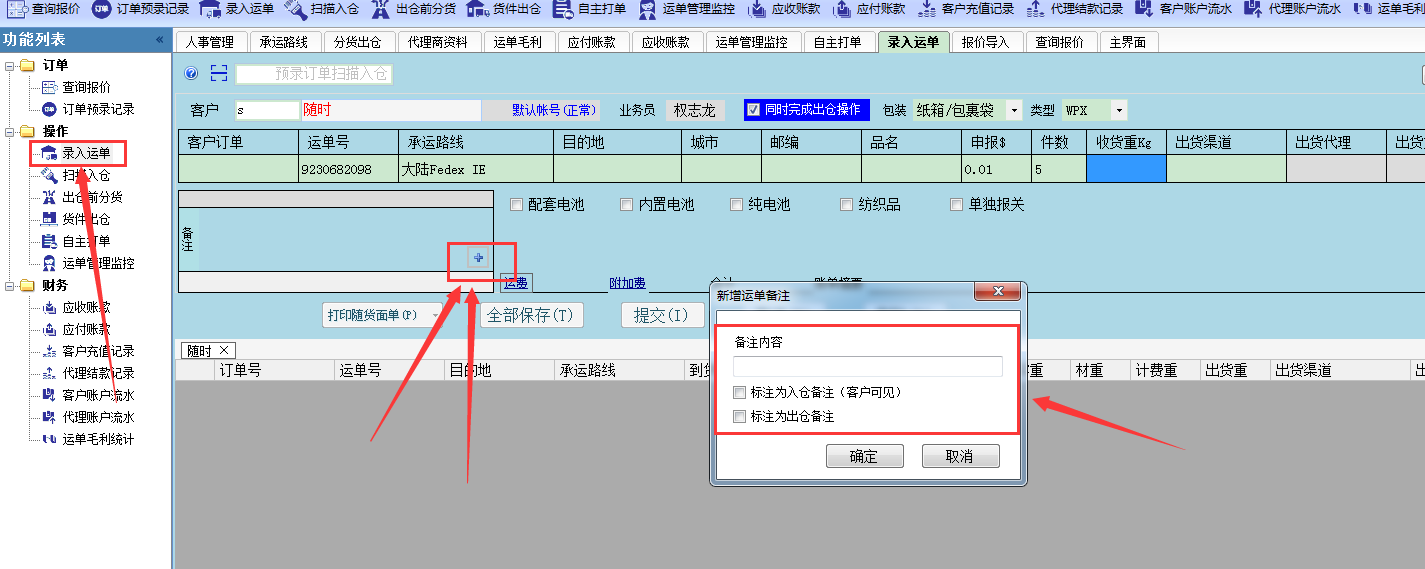Screen dimensions: 1425x569
Task: Open 扫描入仓 from the top toolbar
Action: [295, 9]
